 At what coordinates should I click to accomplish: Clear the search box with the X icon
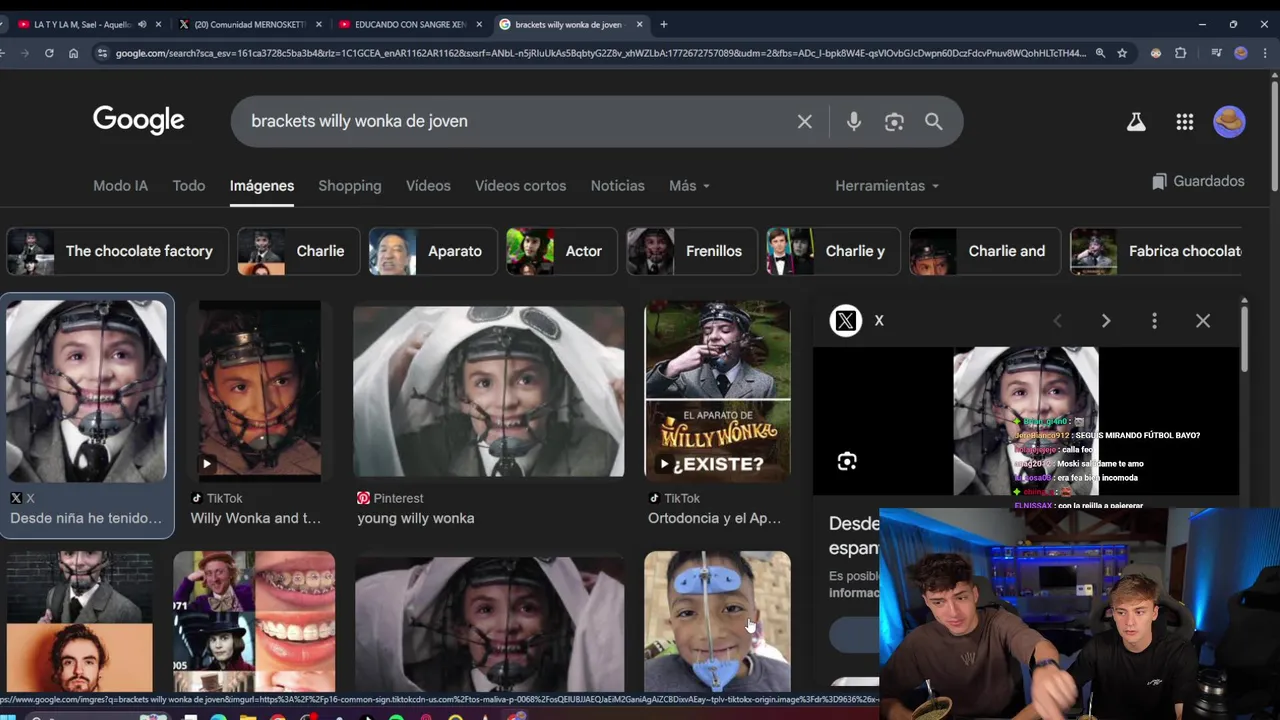pyautogui.click(x=805, y=121)
